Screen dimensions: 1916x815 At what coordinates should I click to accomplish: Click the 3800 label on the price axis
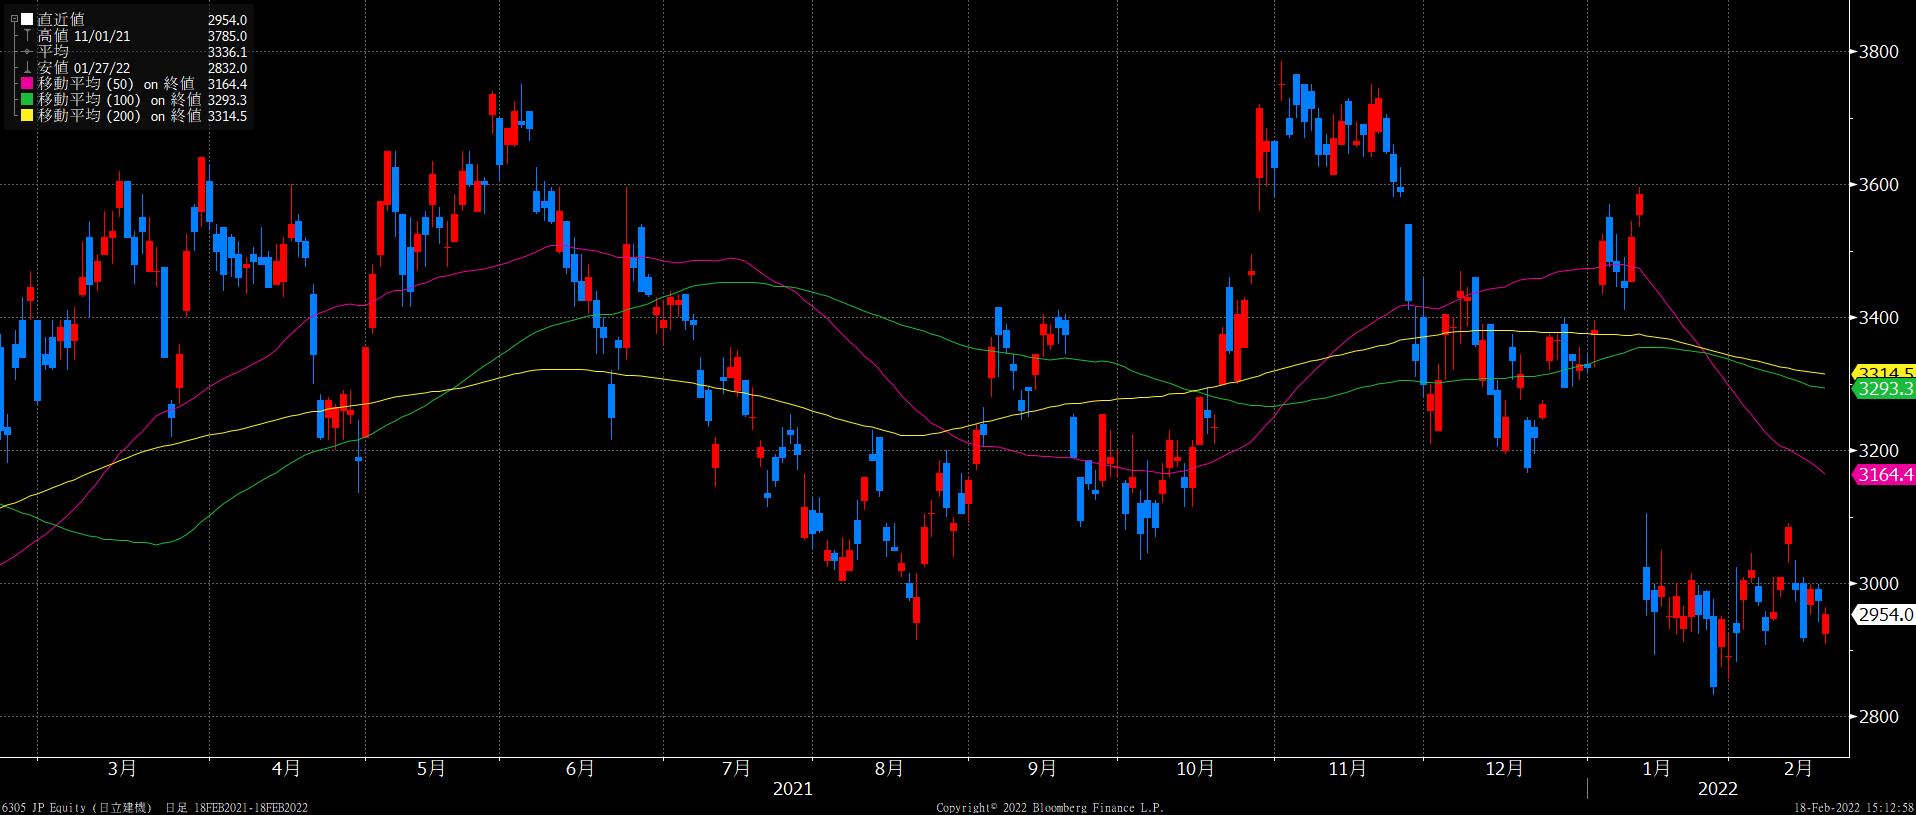tap(1878, 52)
